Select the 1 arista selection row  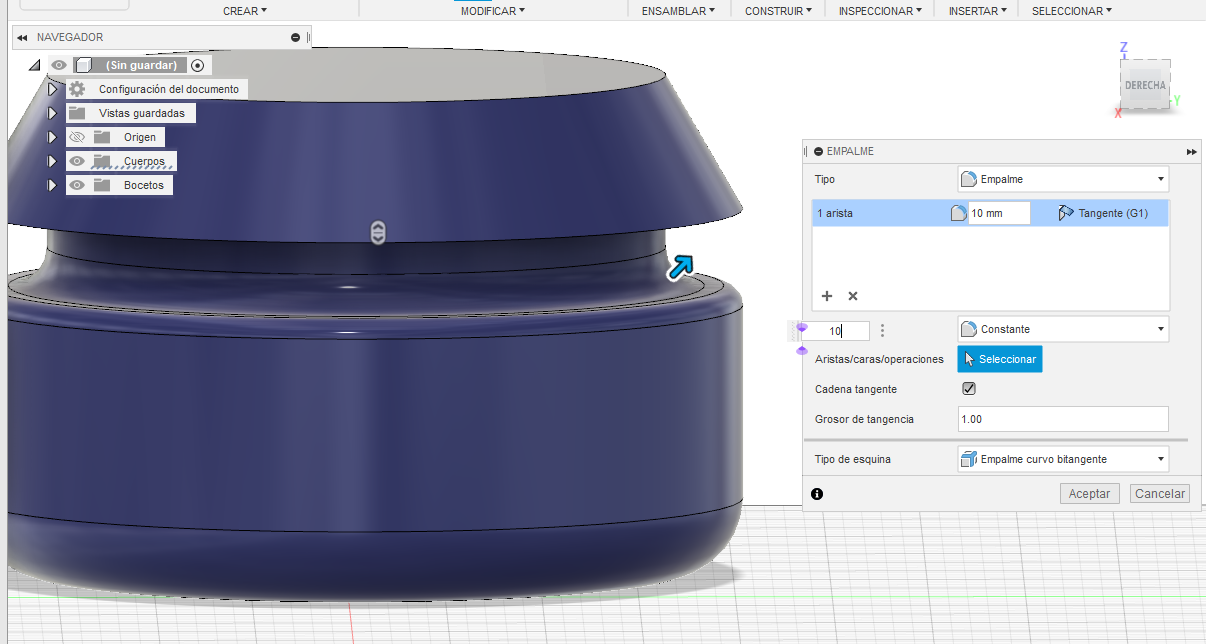point(990,213)
